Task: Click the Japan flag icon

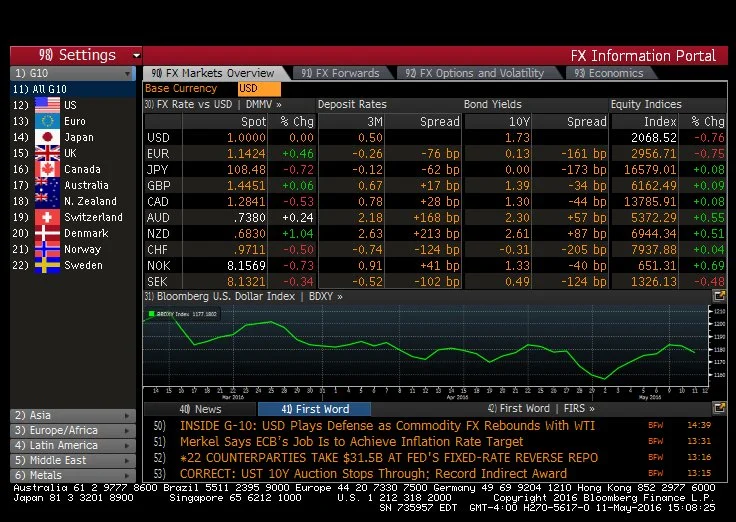Action: 47,137
